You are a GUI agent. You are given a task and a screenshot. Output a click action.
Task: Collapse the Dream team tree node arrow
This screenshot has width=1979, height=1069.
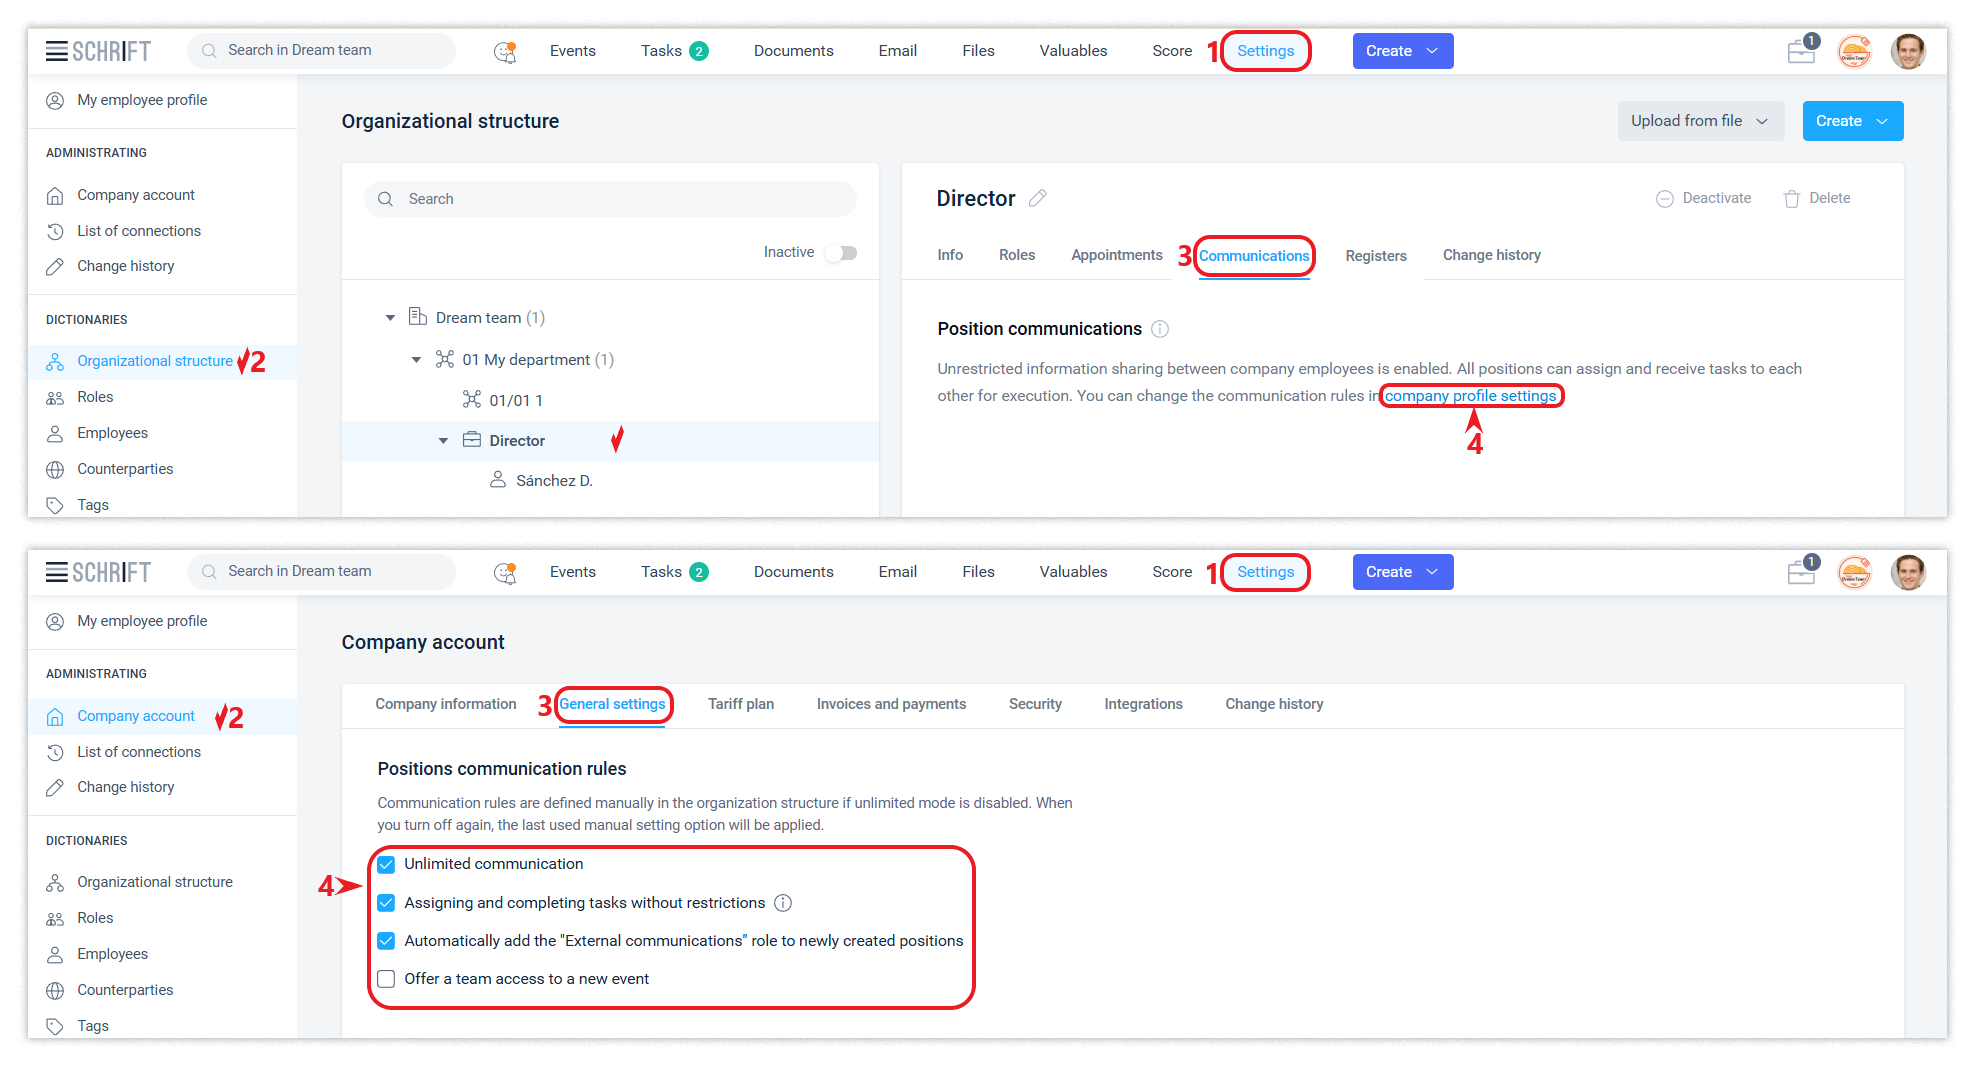tap(390, 318)
